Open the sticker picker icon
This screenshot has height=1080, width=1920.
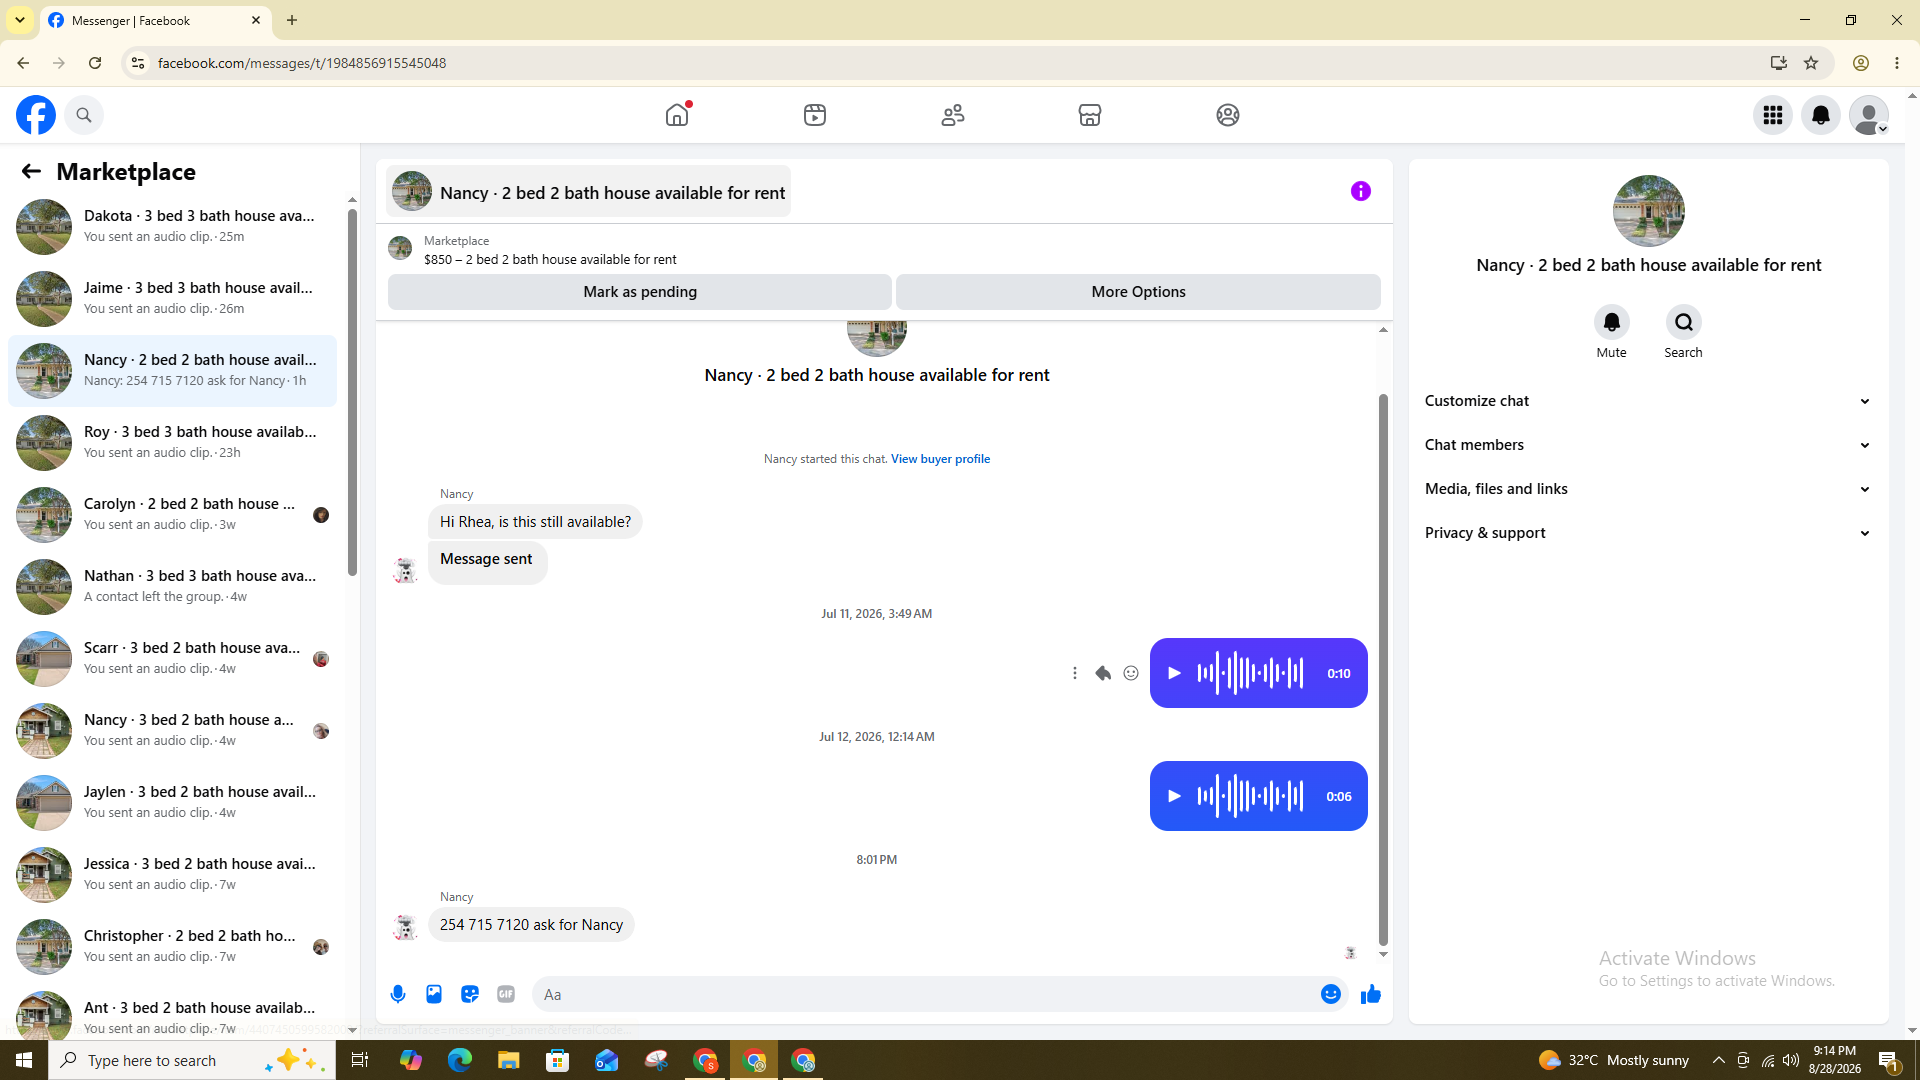point(470,994)
